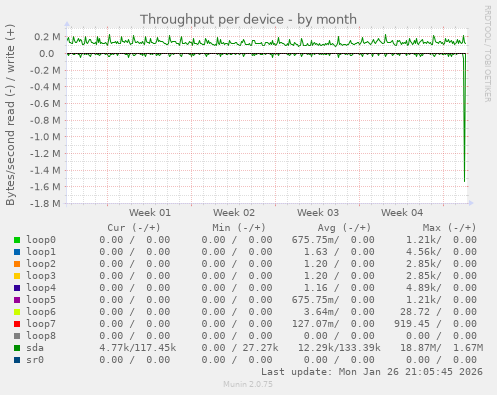Screen dimensions: 497x395
Task: Select the loop3 yellow legend swatch
Action: pos(17,276)
